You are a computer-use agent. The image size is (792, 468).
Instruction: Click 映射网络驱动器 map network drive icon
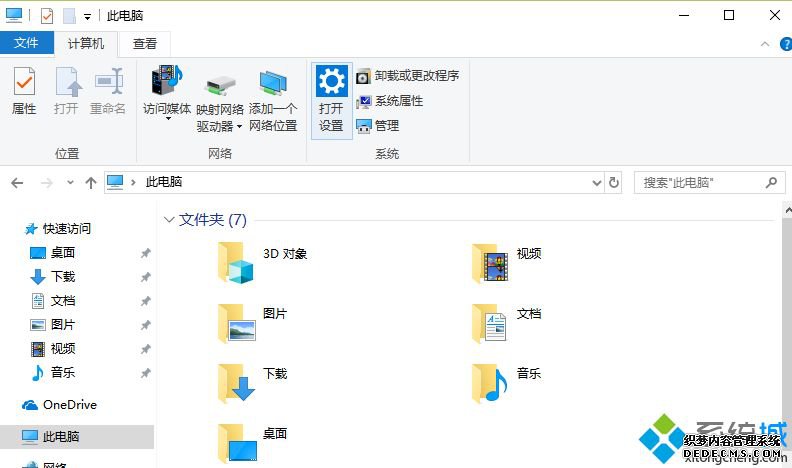(x=220, y=86)
